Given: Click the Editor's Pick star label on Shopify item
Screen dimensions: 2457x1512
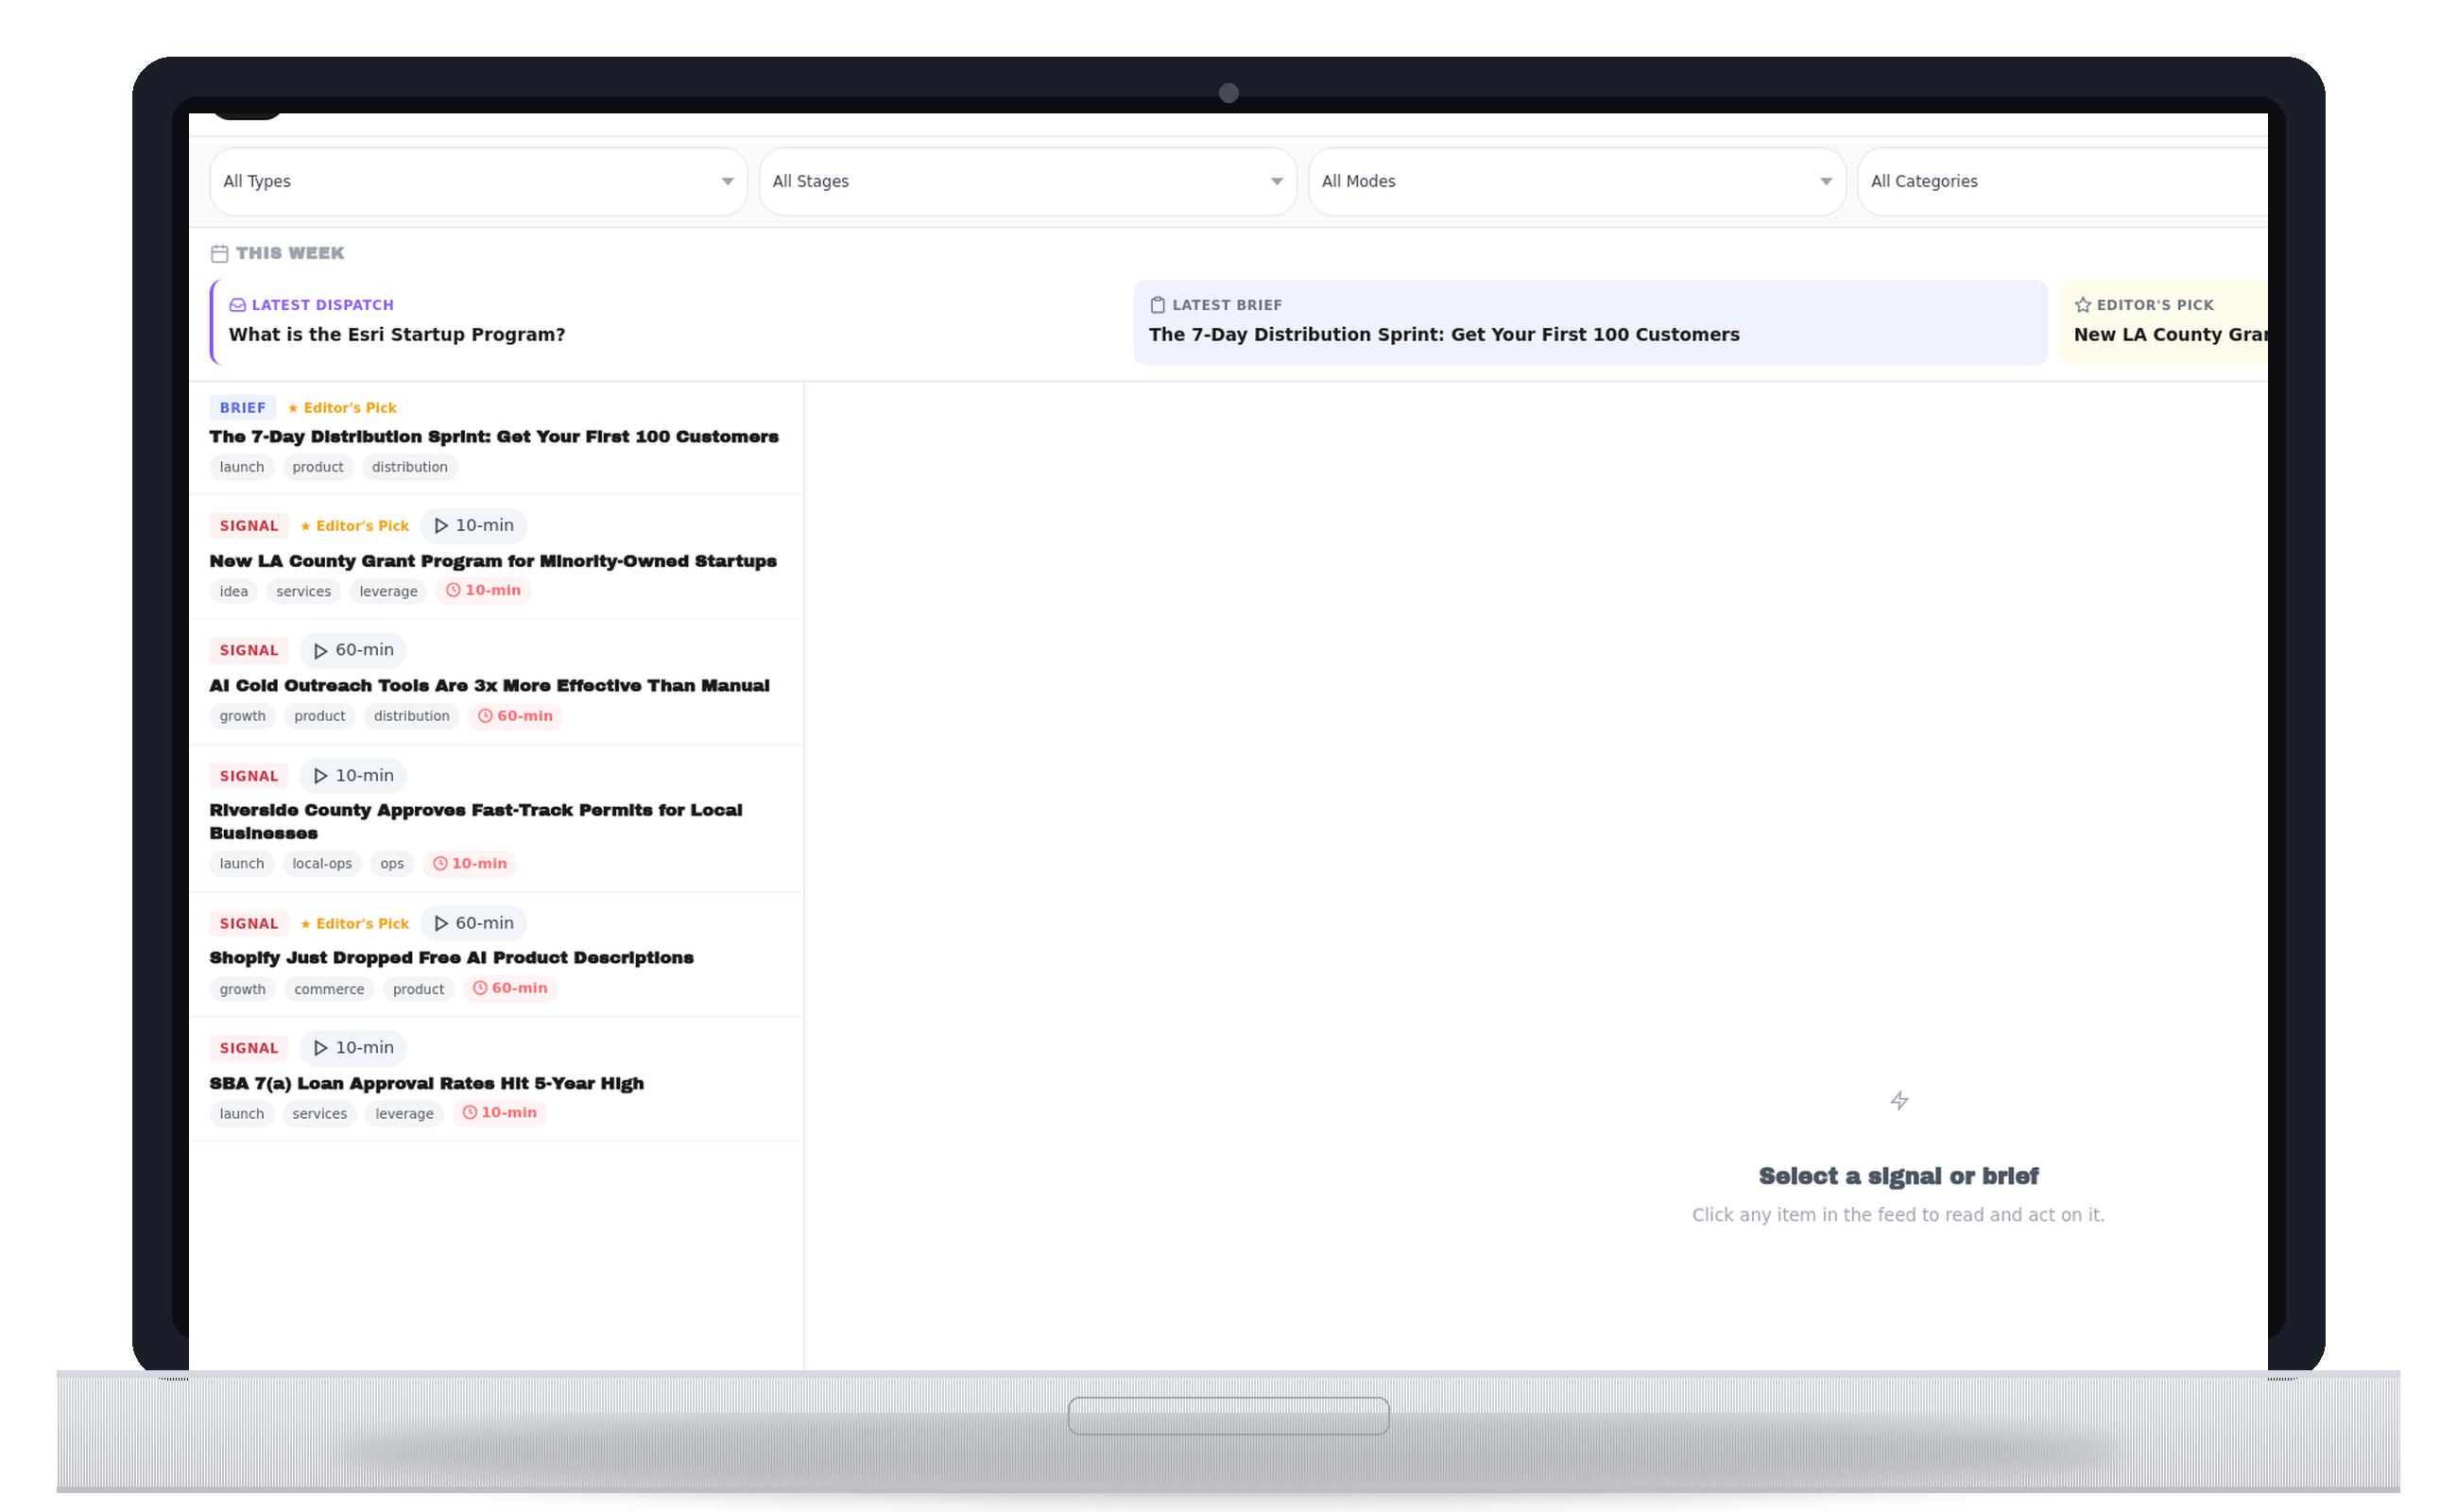Looking at the screenshot, I should coord(354,924).
